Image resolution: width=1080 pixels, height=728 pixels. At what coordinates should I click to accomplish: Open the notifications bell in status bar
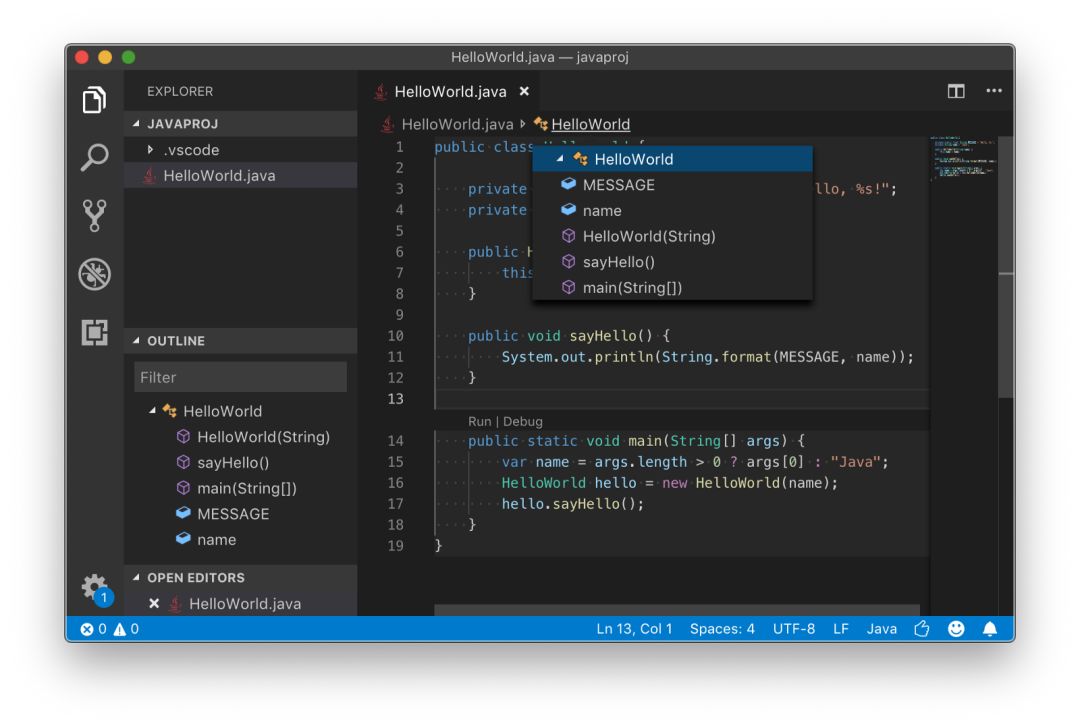[990, 629]
